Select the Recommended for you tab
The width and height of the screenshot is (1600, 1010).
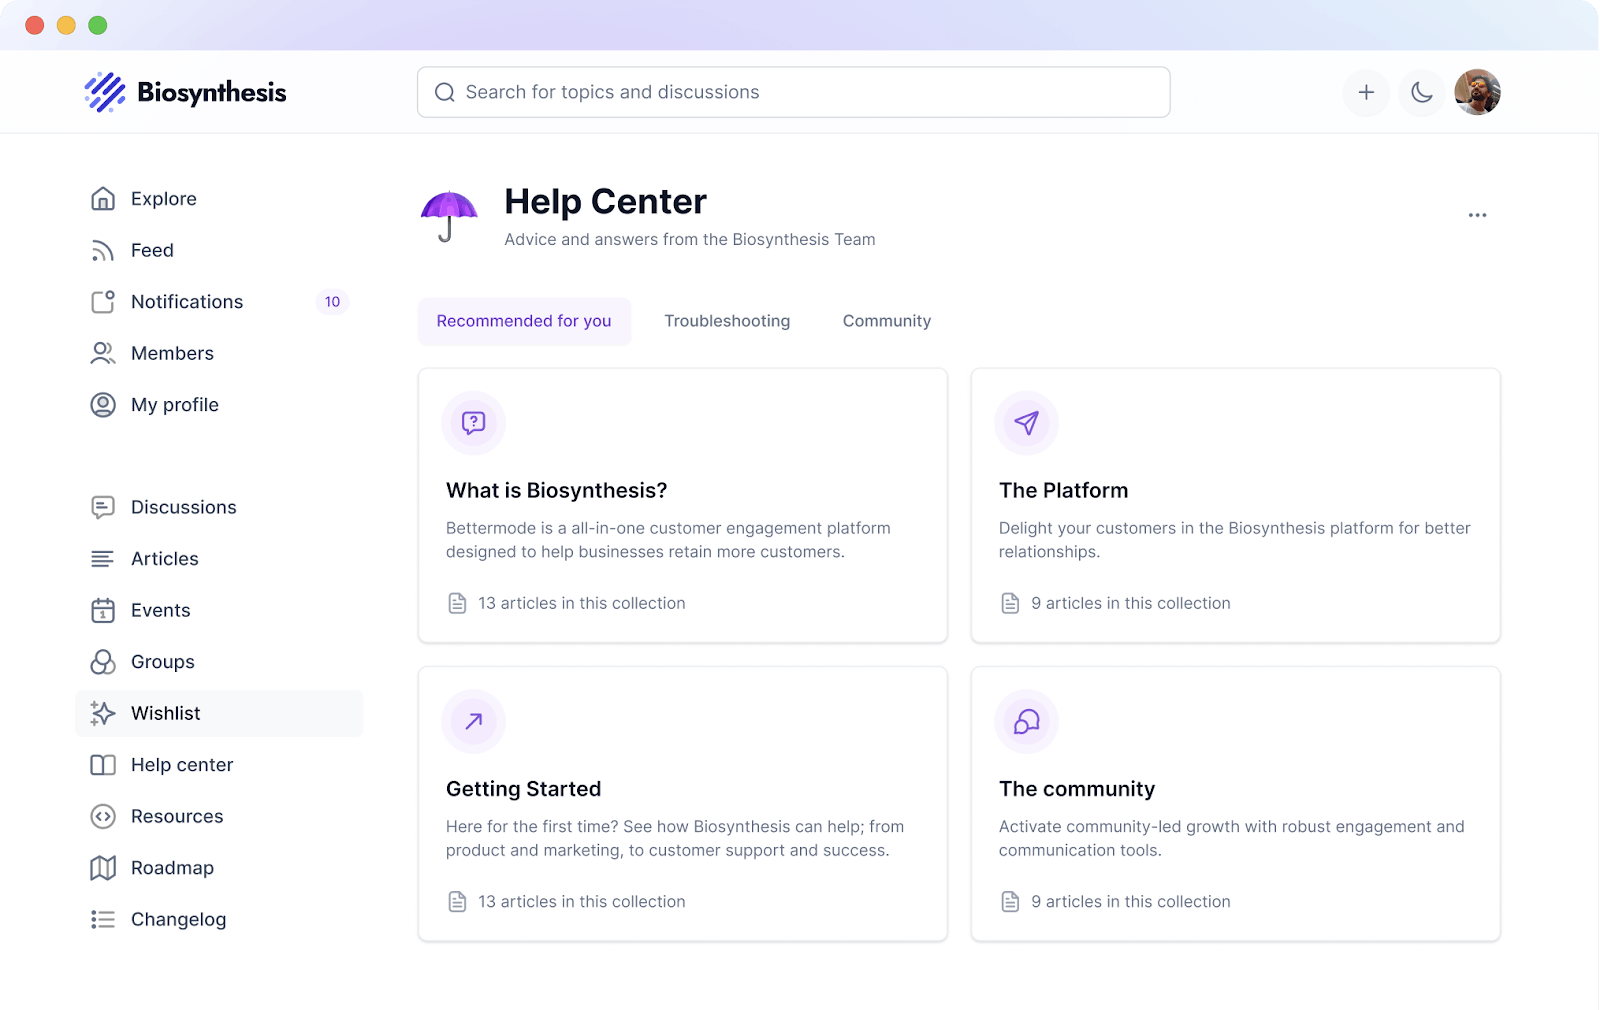coord(524,321)
